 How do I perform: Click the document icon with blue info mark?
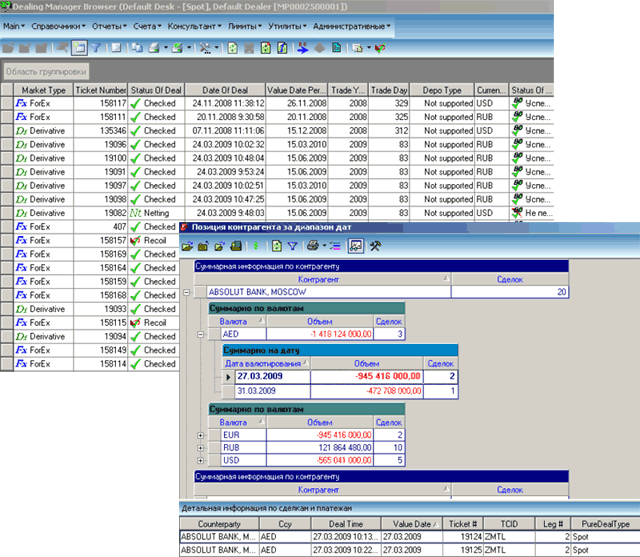point(282,48)
